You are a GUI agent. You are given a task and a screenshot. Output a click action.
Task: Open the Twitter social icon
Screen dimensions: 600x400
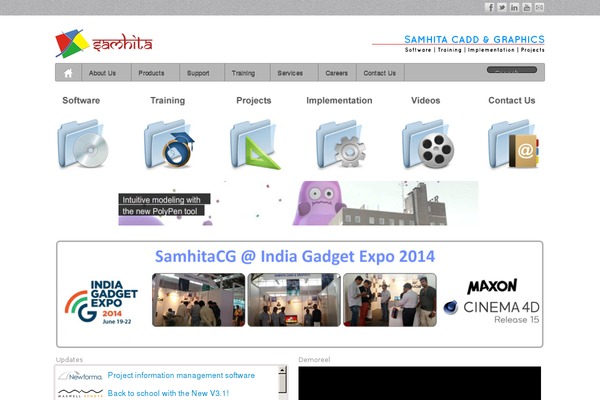[502, 7]
